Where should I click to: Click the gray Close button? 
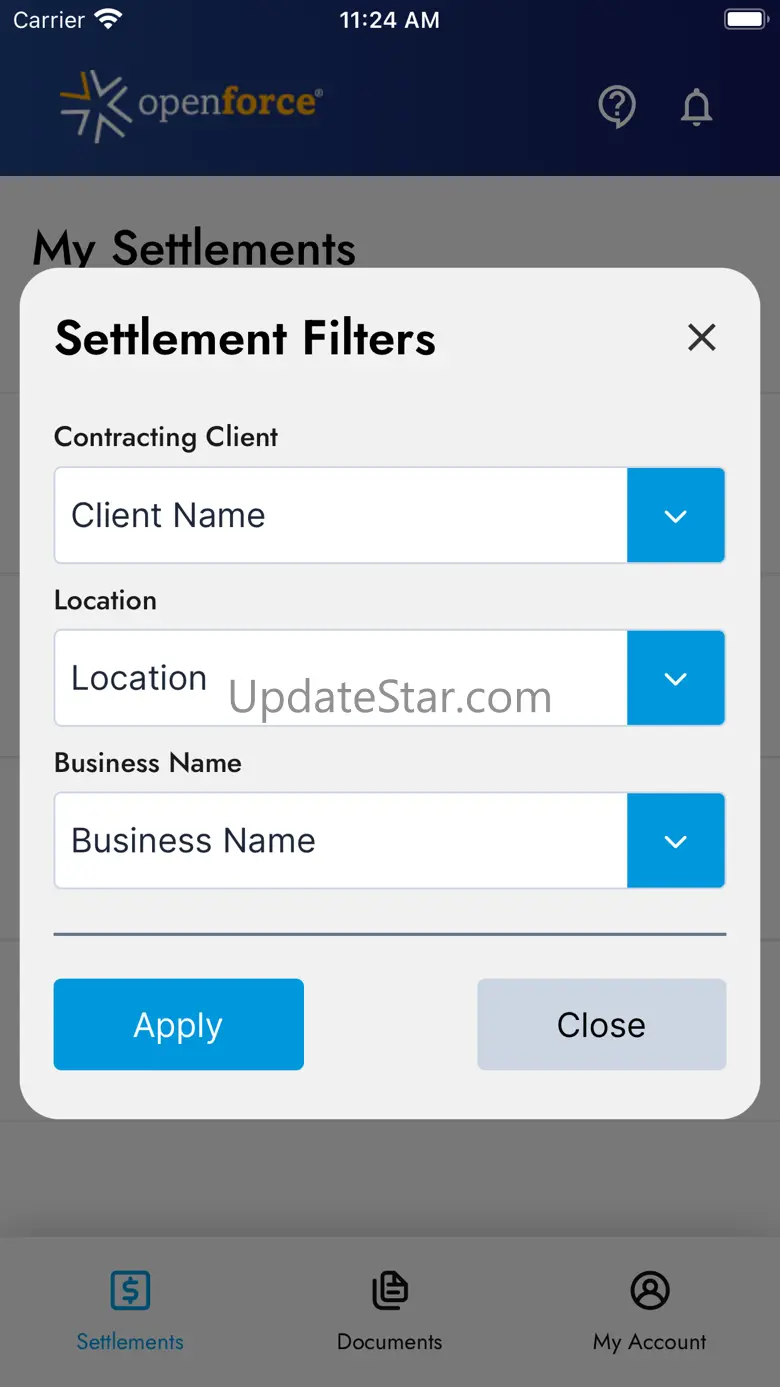coord(602,1025)
